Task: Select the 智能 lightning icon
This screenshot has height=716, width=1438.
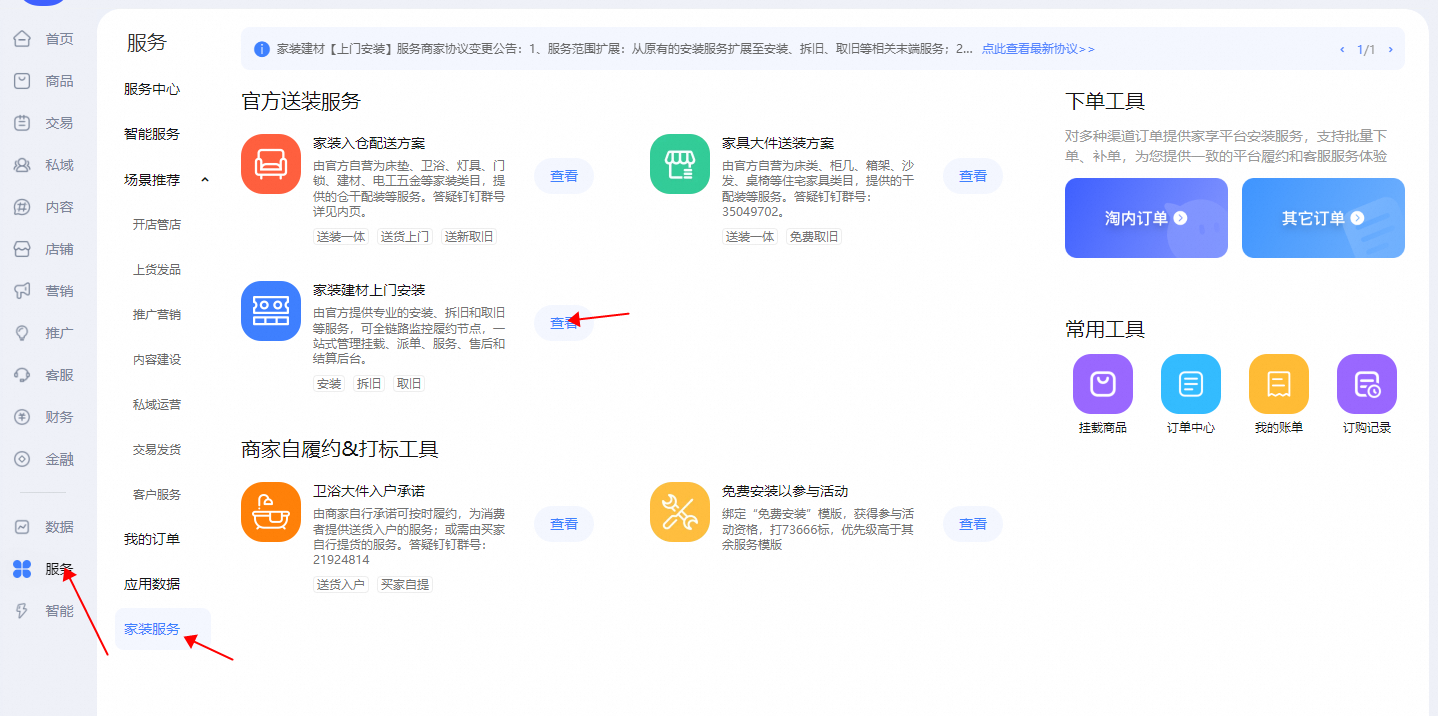Action: [22, 611]
